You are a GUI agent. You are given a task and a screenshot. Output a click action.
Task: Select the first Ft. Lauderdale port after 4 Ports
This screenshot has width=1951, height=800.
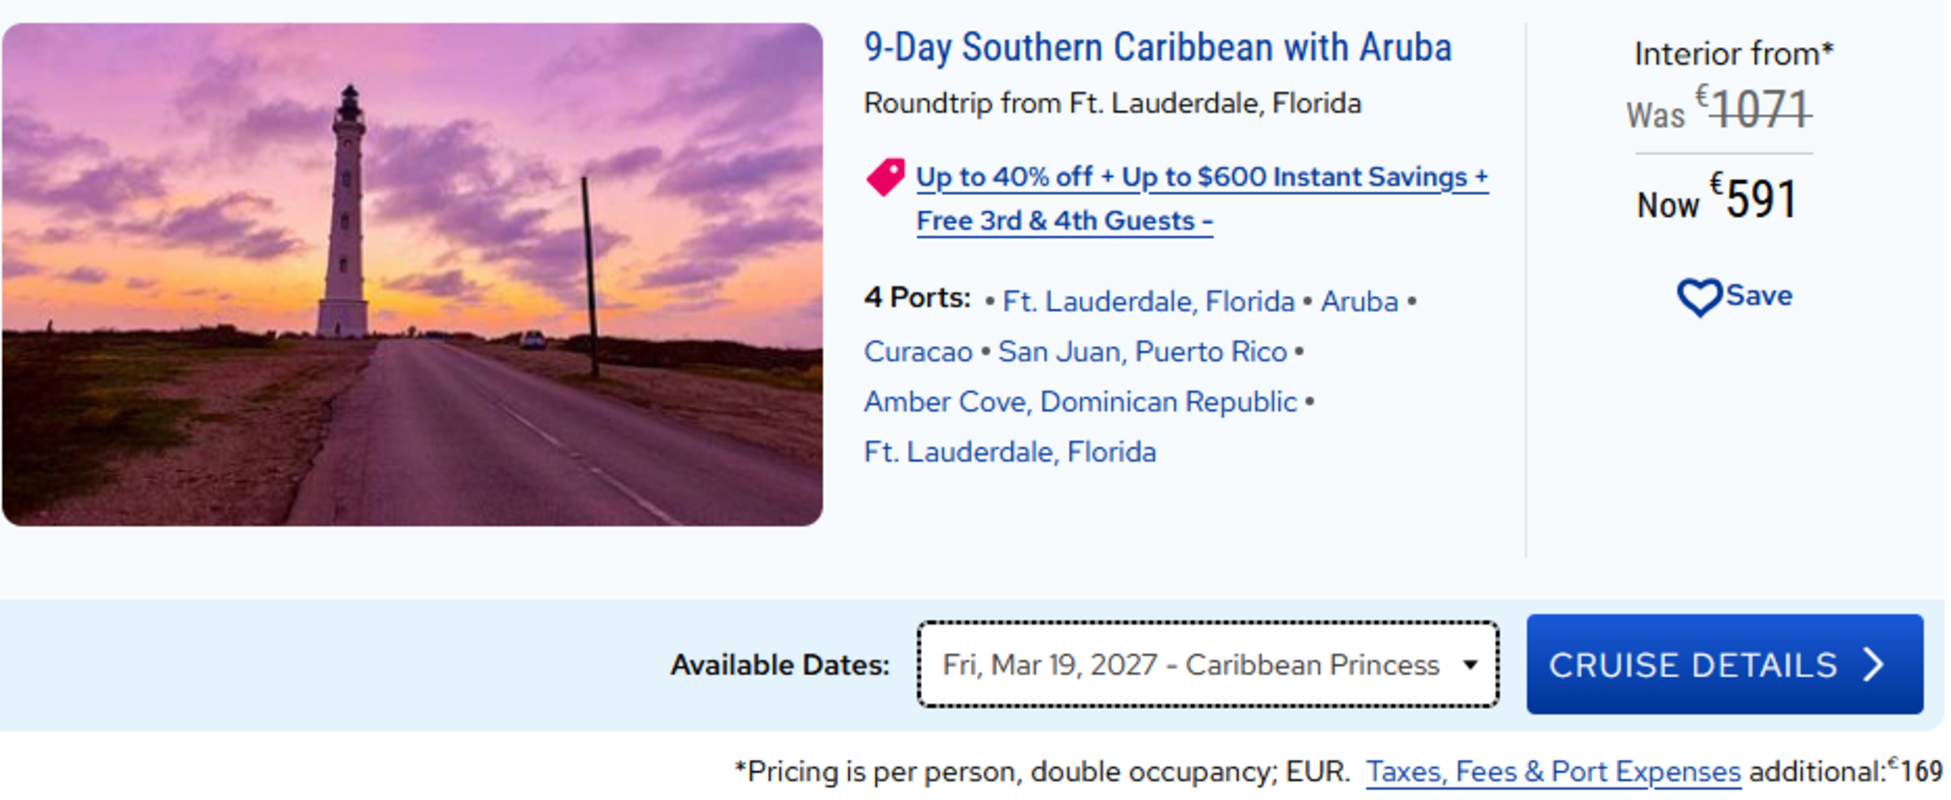click(x=1148, y=302)
